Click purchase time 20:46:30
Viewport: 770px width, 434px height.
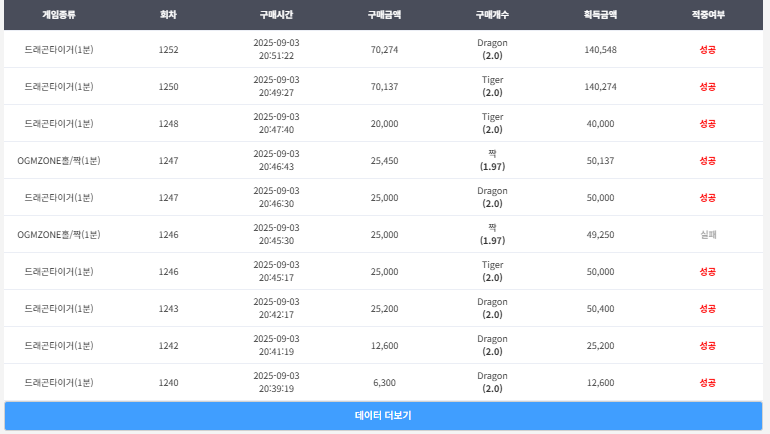276,204
